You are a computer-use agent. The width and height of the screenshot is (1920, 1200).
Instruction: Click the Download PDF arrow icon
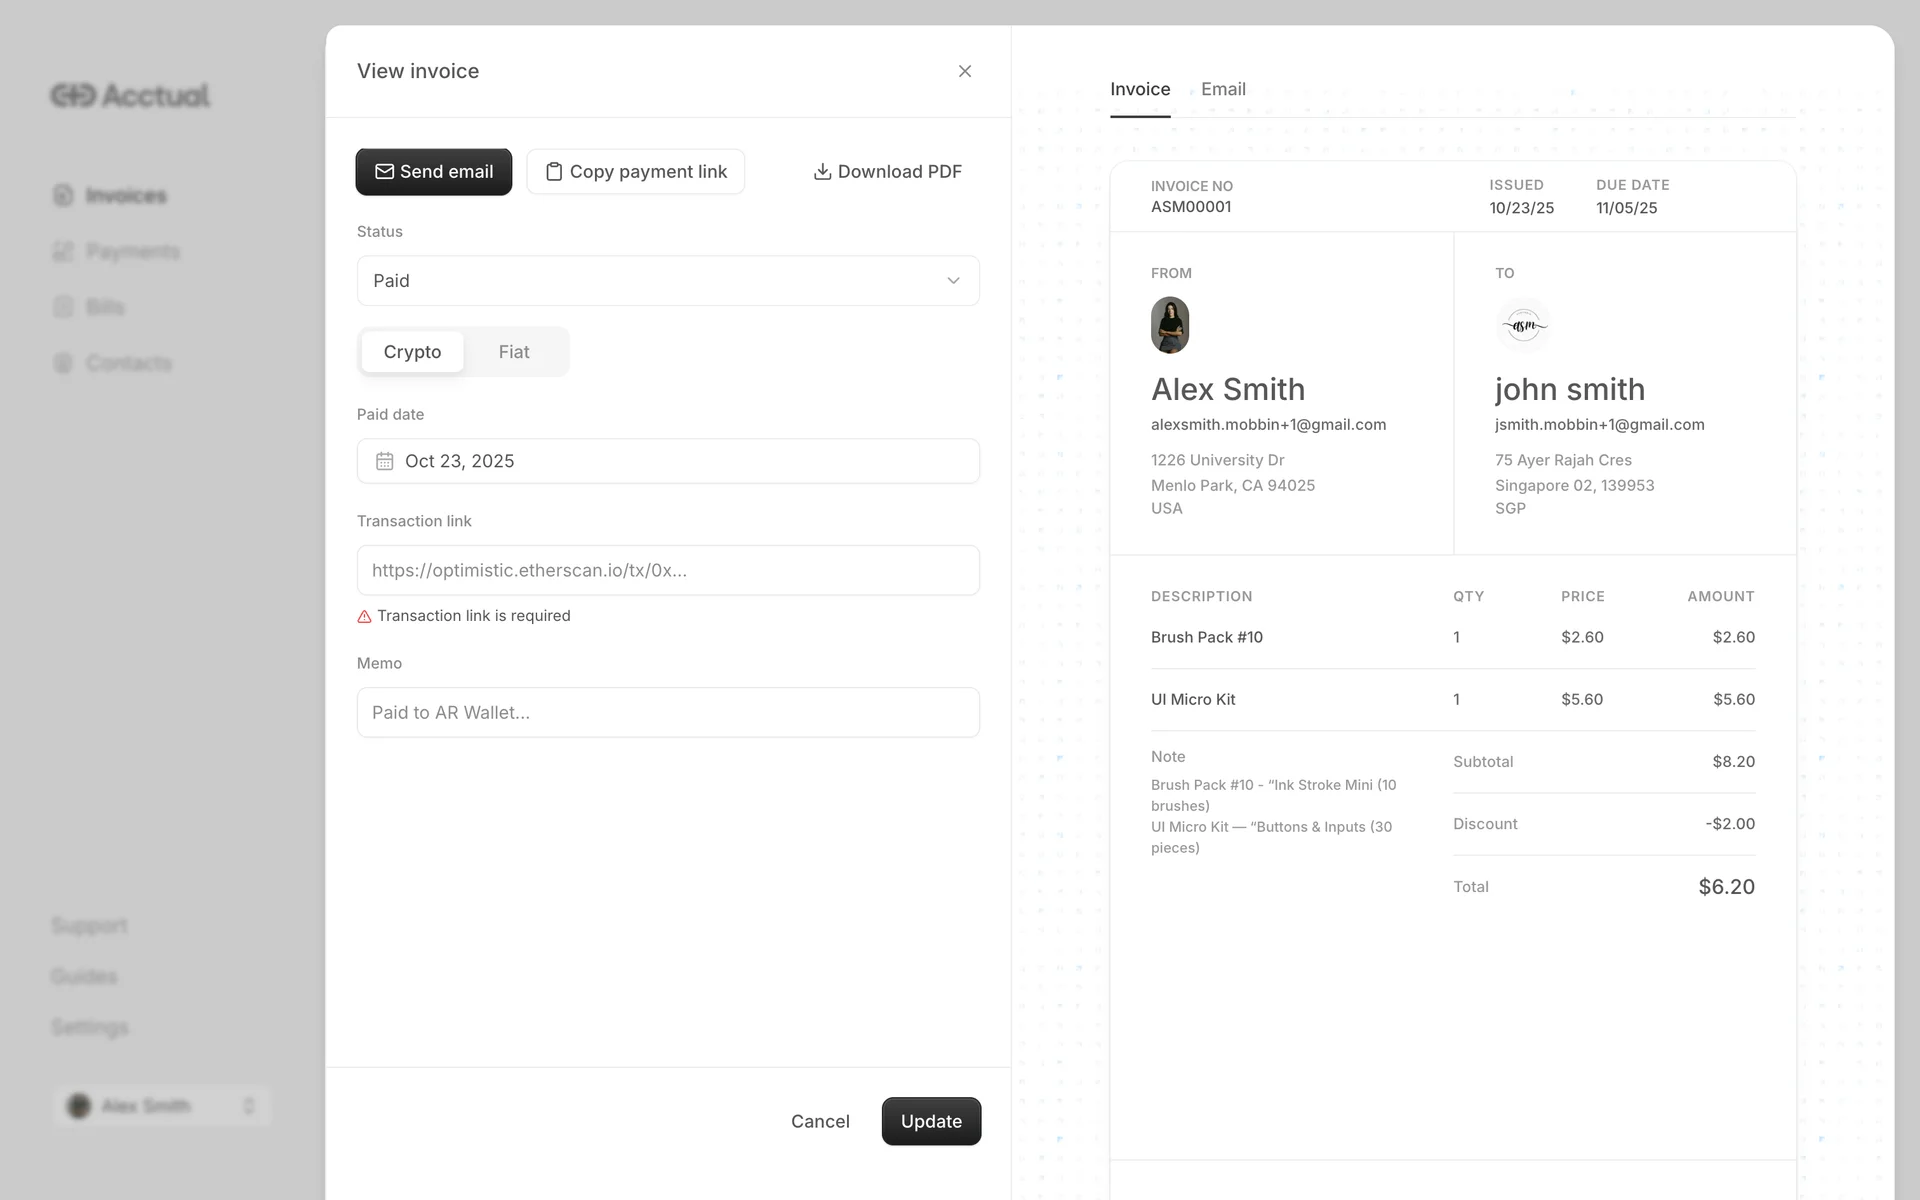(x=822, y=172)
